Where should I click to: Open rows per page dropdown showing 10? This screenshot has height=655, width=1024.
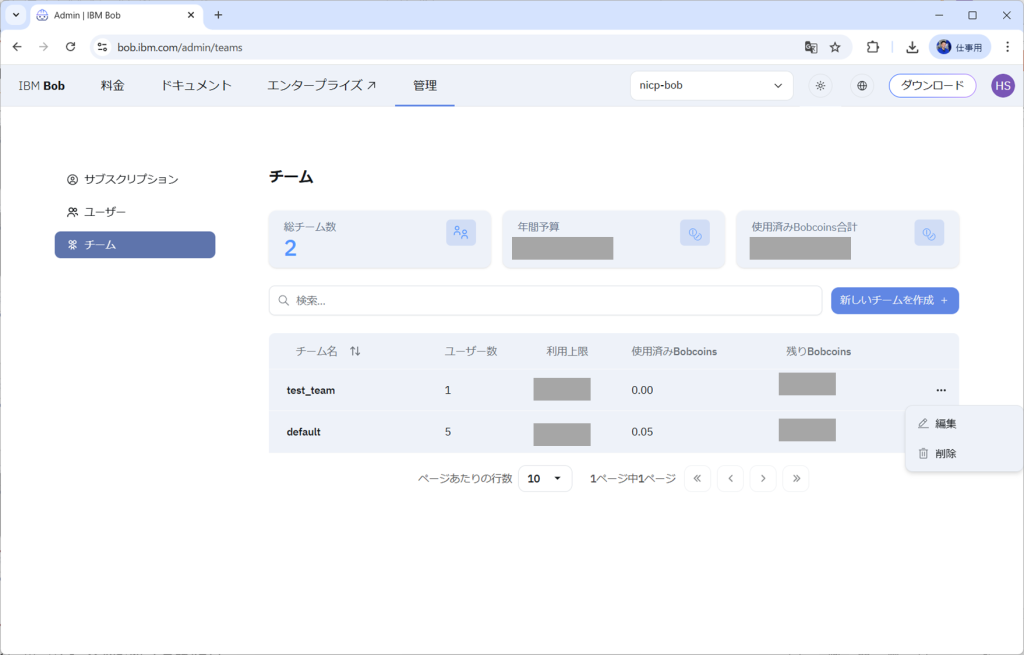click(545, 479)
